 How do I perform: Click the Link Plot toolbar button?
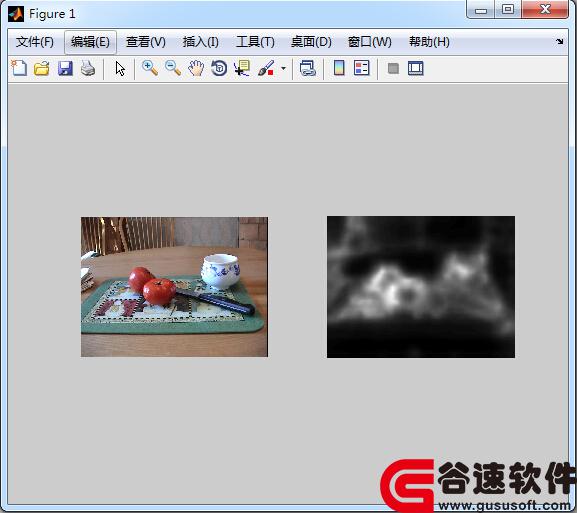[308, 68]
